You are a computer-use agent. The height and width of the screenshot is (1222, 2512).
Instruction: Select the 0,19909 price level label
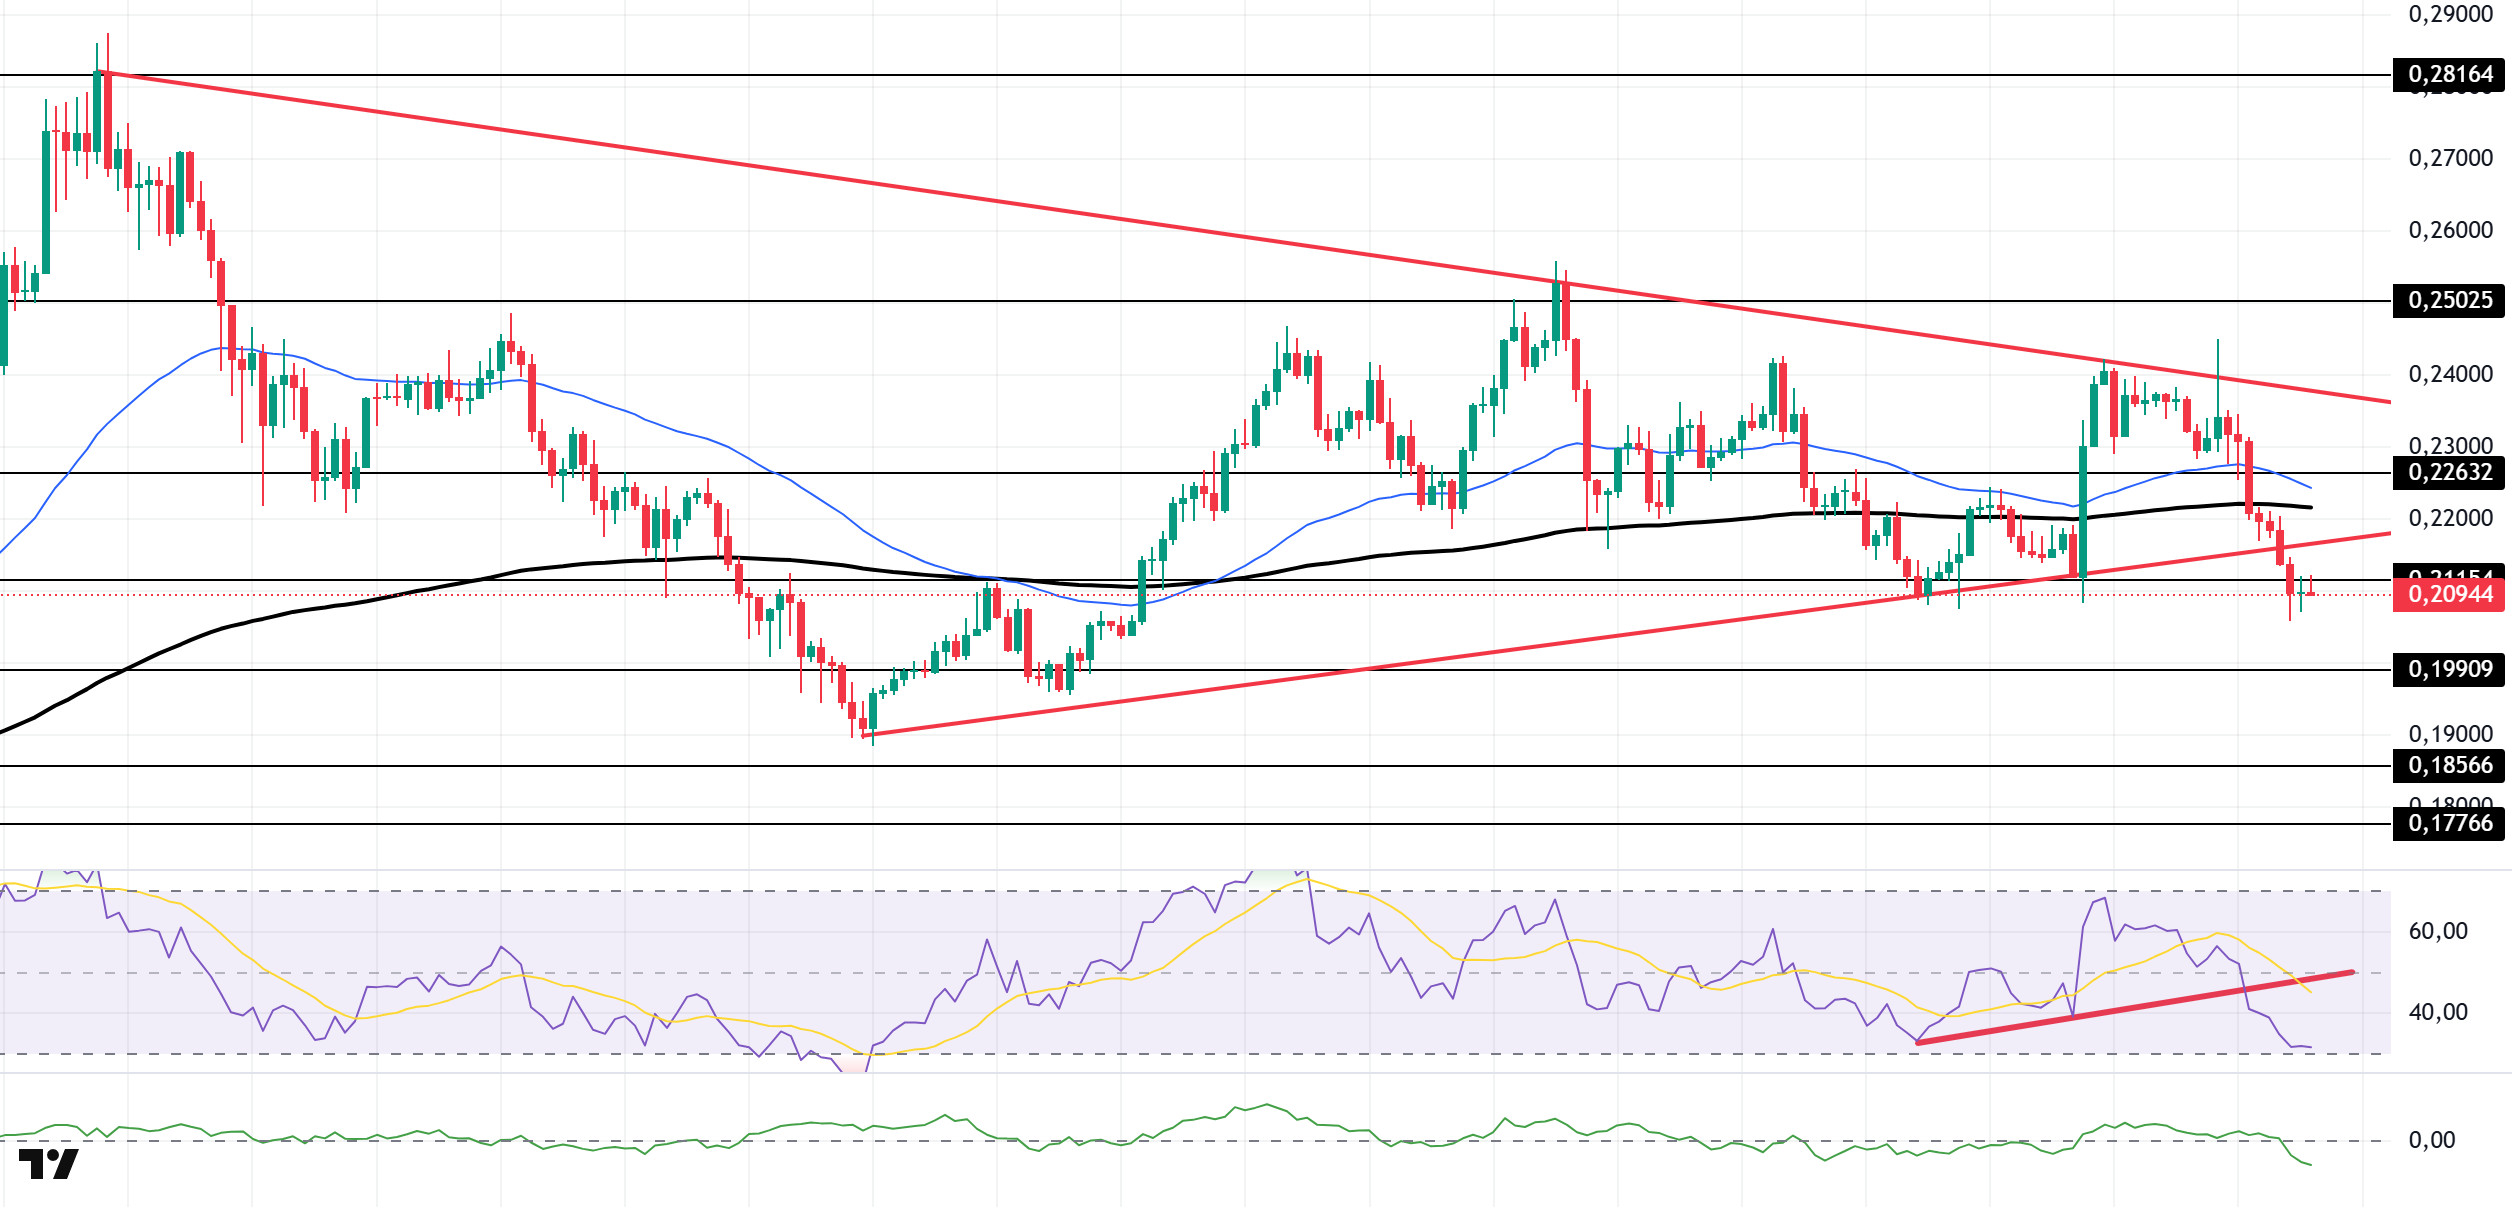pyautogui.click(x=2448, y=670)
